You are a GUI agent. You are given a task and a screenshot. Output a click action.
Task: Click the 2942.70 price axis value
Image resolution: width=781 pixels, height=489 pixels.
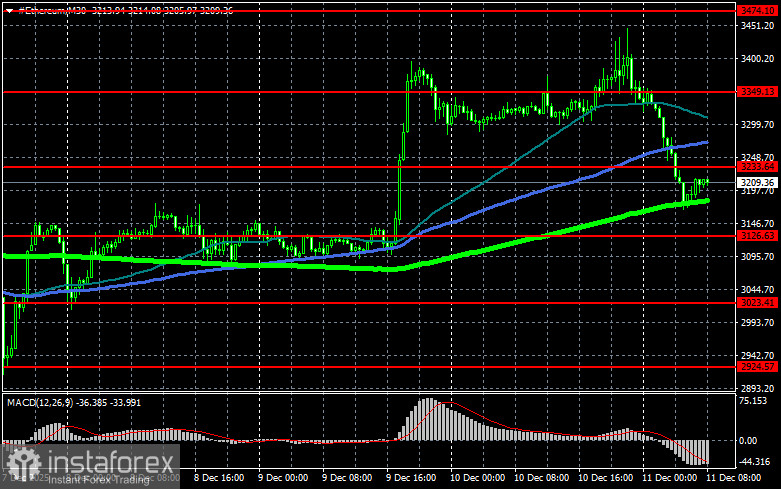click(757, 356)
